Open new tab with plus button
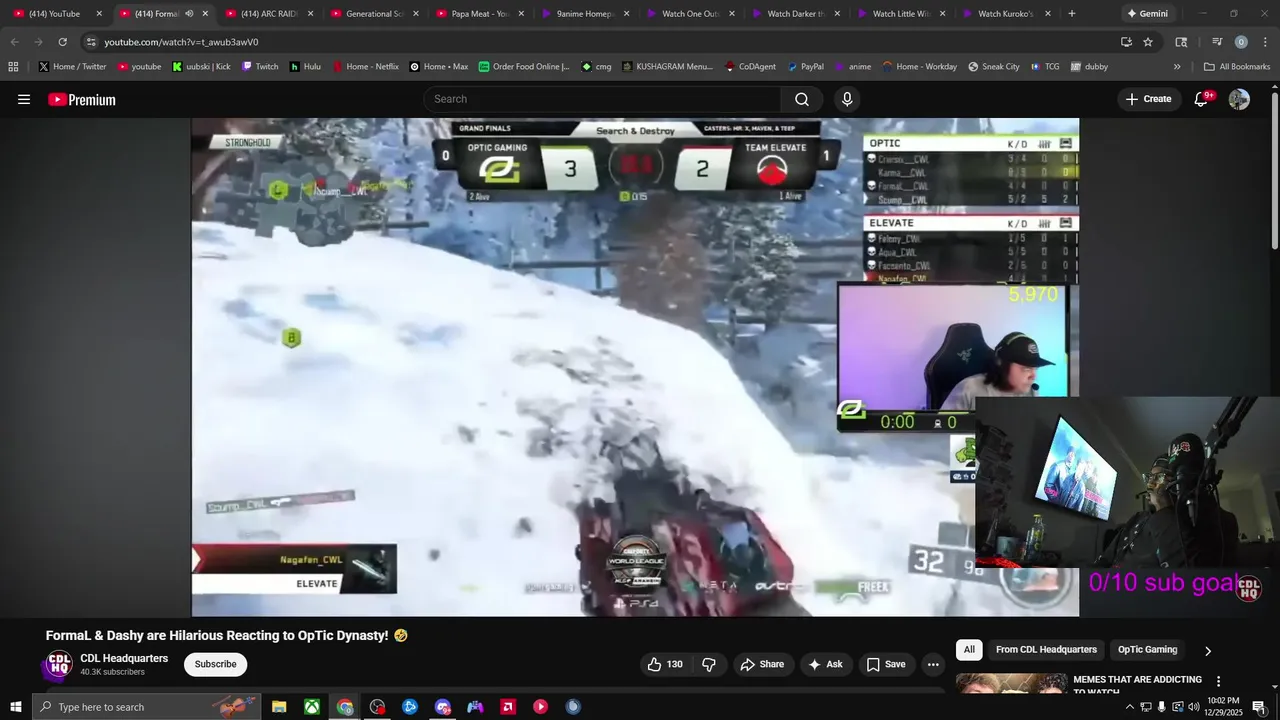This screenshot has width=1280, height=720. [x=1072, y=14]
